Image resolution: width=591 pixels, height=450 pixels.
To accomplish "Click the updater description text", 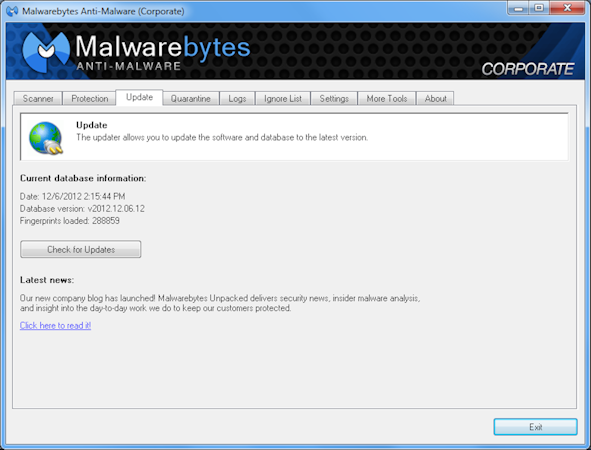I will [x=222, y=137].
